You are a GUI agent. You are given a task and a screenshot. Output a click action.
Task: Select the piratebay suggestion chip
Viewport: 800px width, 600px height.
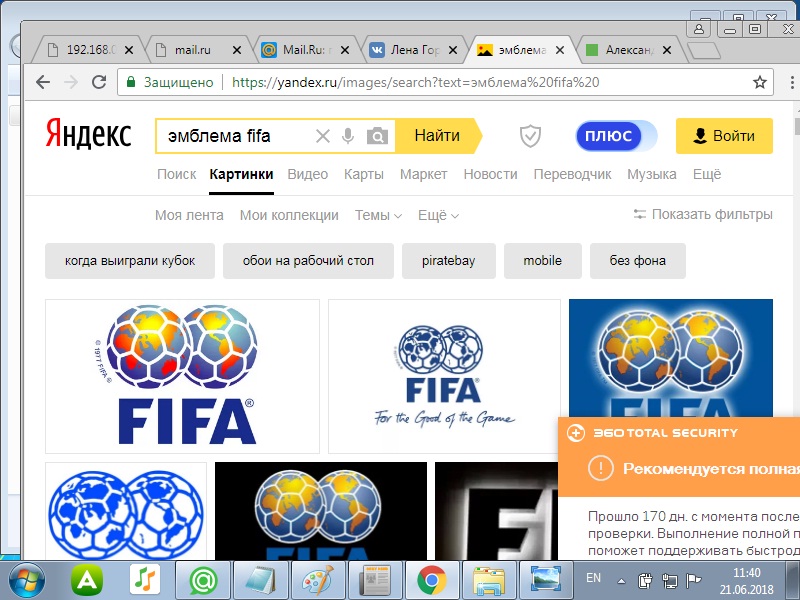pos(448,261)
